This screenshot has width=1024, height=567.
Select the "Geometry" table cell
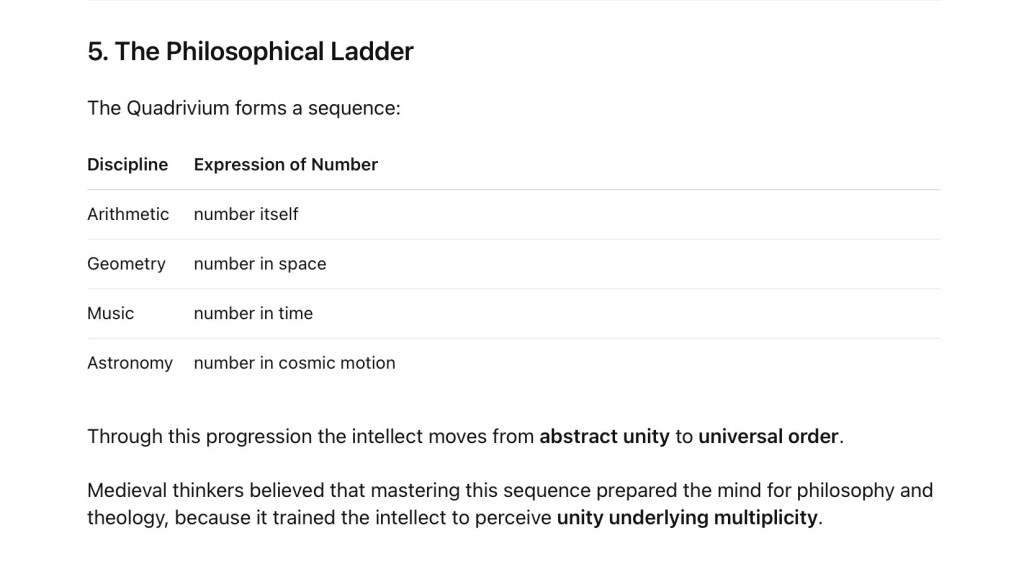tap(126, 264)
